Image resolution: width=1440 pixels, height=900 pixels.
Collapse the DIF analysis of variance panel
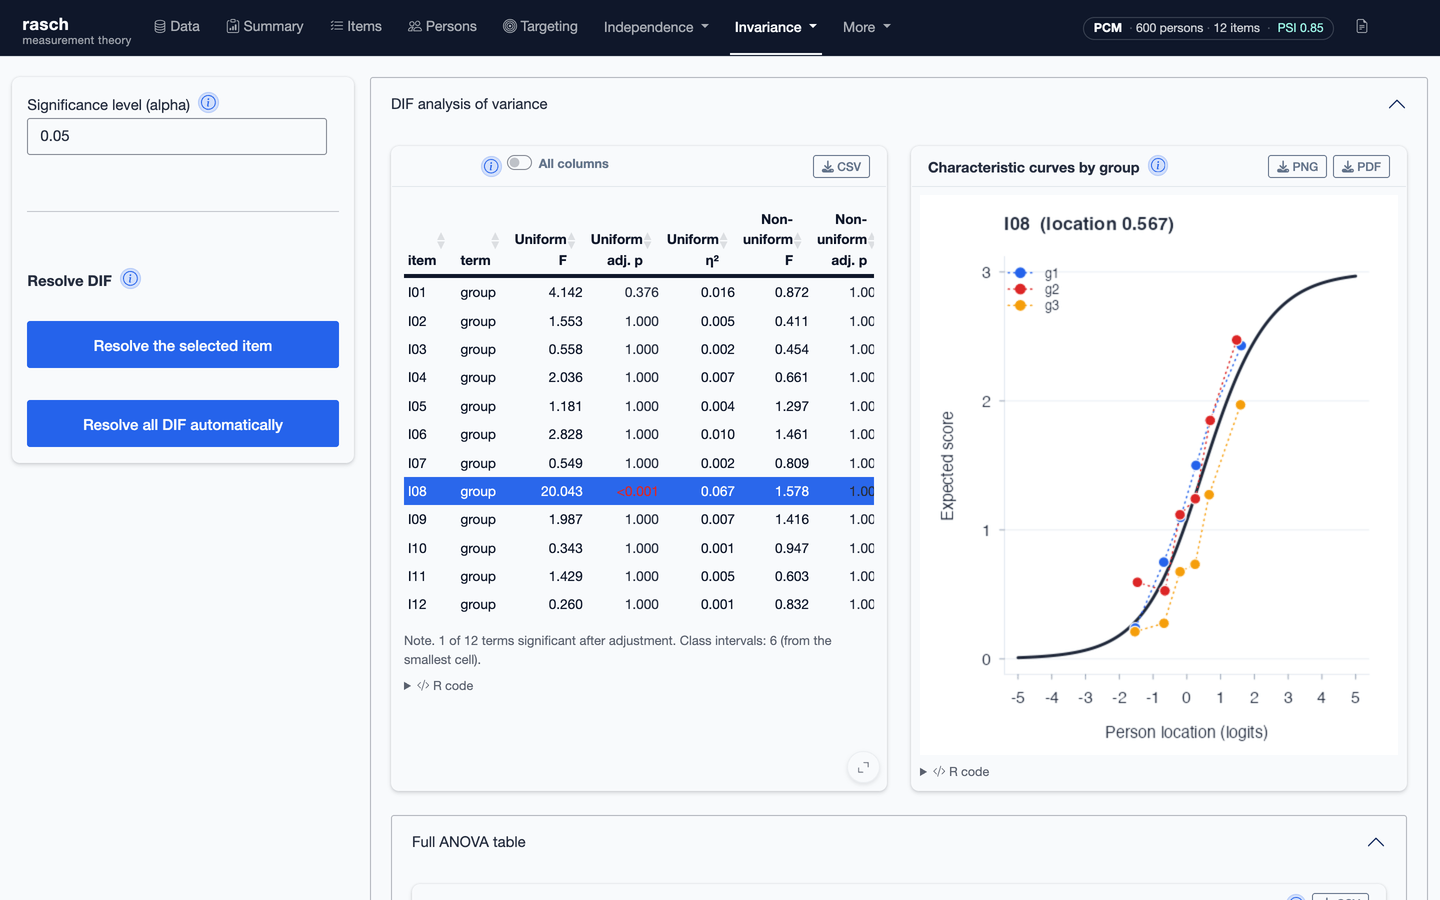(1397, 104)
